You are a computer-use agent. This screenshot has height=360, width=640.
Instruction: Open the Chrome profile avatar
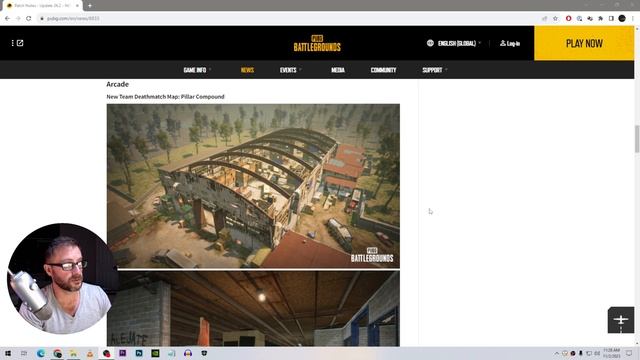622,18
